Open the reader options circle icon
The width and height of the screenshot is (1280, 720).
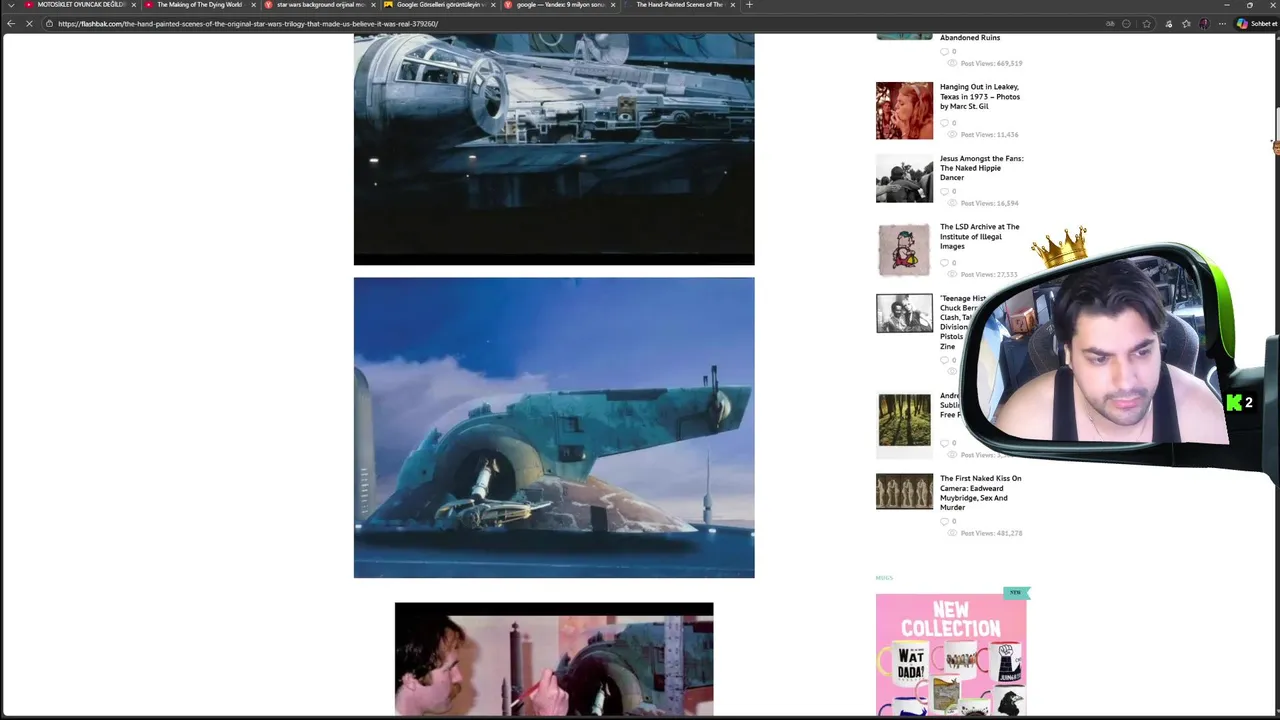(x=1127, y=24)
